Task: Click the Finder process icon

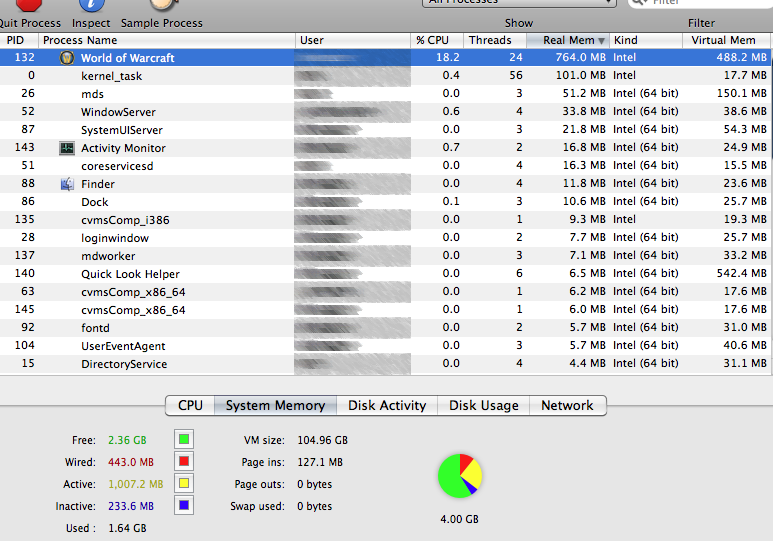Action: coord(67,184)
